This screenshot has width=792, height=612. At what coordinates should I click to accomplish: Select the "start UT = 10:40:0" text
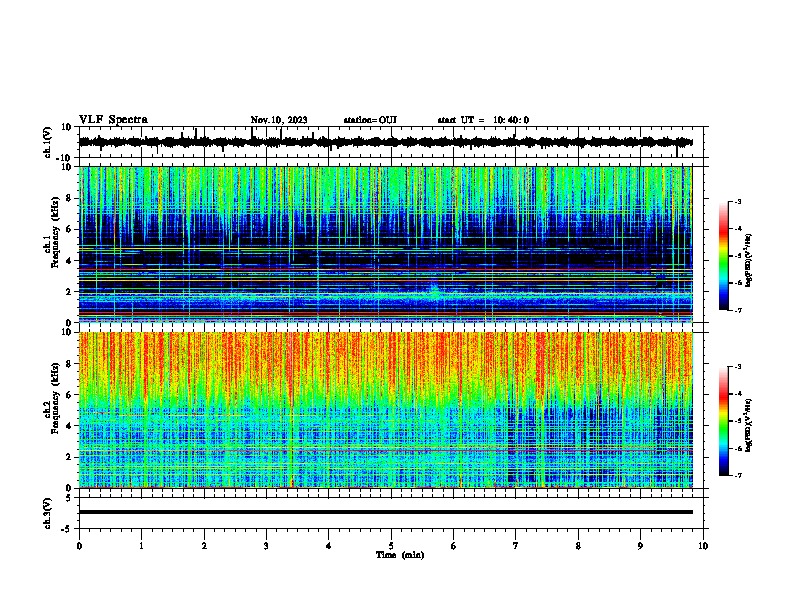pyautogui.click(x=483, y=120)
